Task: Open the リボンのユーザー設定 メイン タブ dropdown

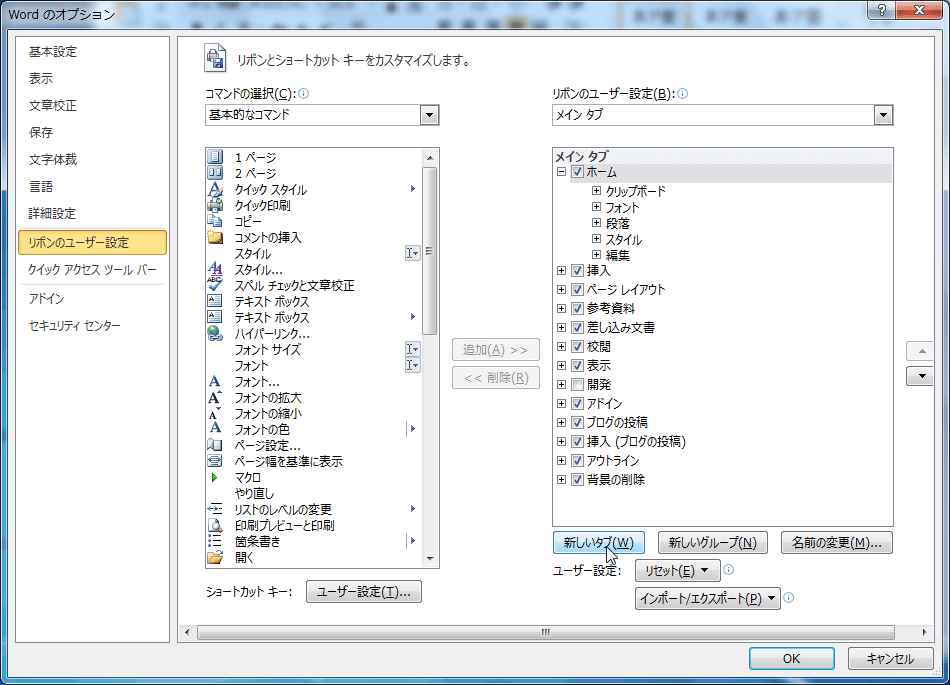Action: pos(883,114)
